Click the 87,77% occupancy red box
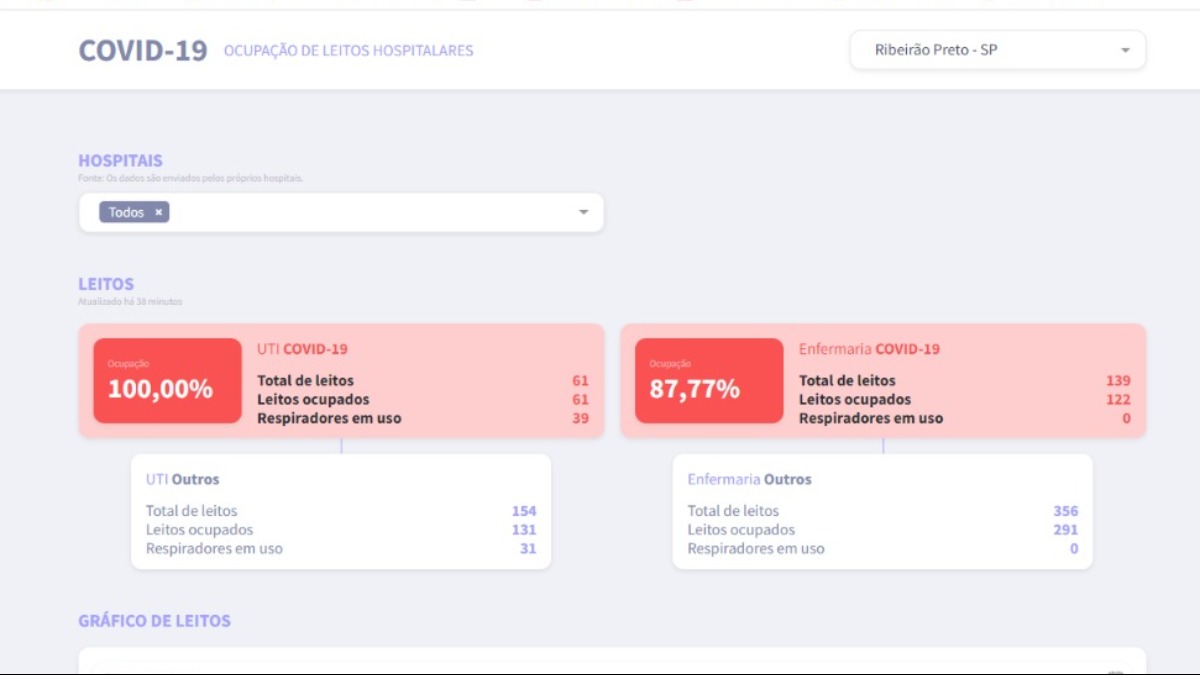Image resolution: width=1200 pixels, height=675 pixels. click(x=709, y=381)
